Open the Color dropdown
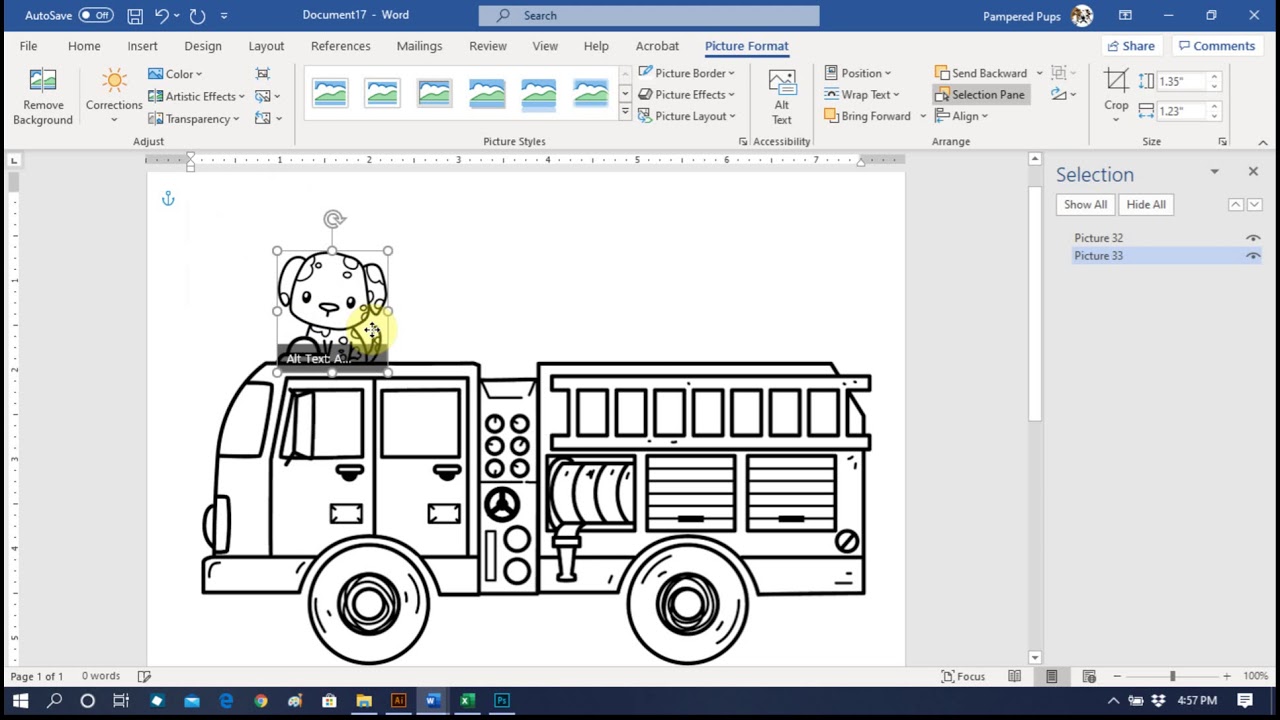Image resolution: width=1280 pixels, height=720 pixels. point(175,74)
